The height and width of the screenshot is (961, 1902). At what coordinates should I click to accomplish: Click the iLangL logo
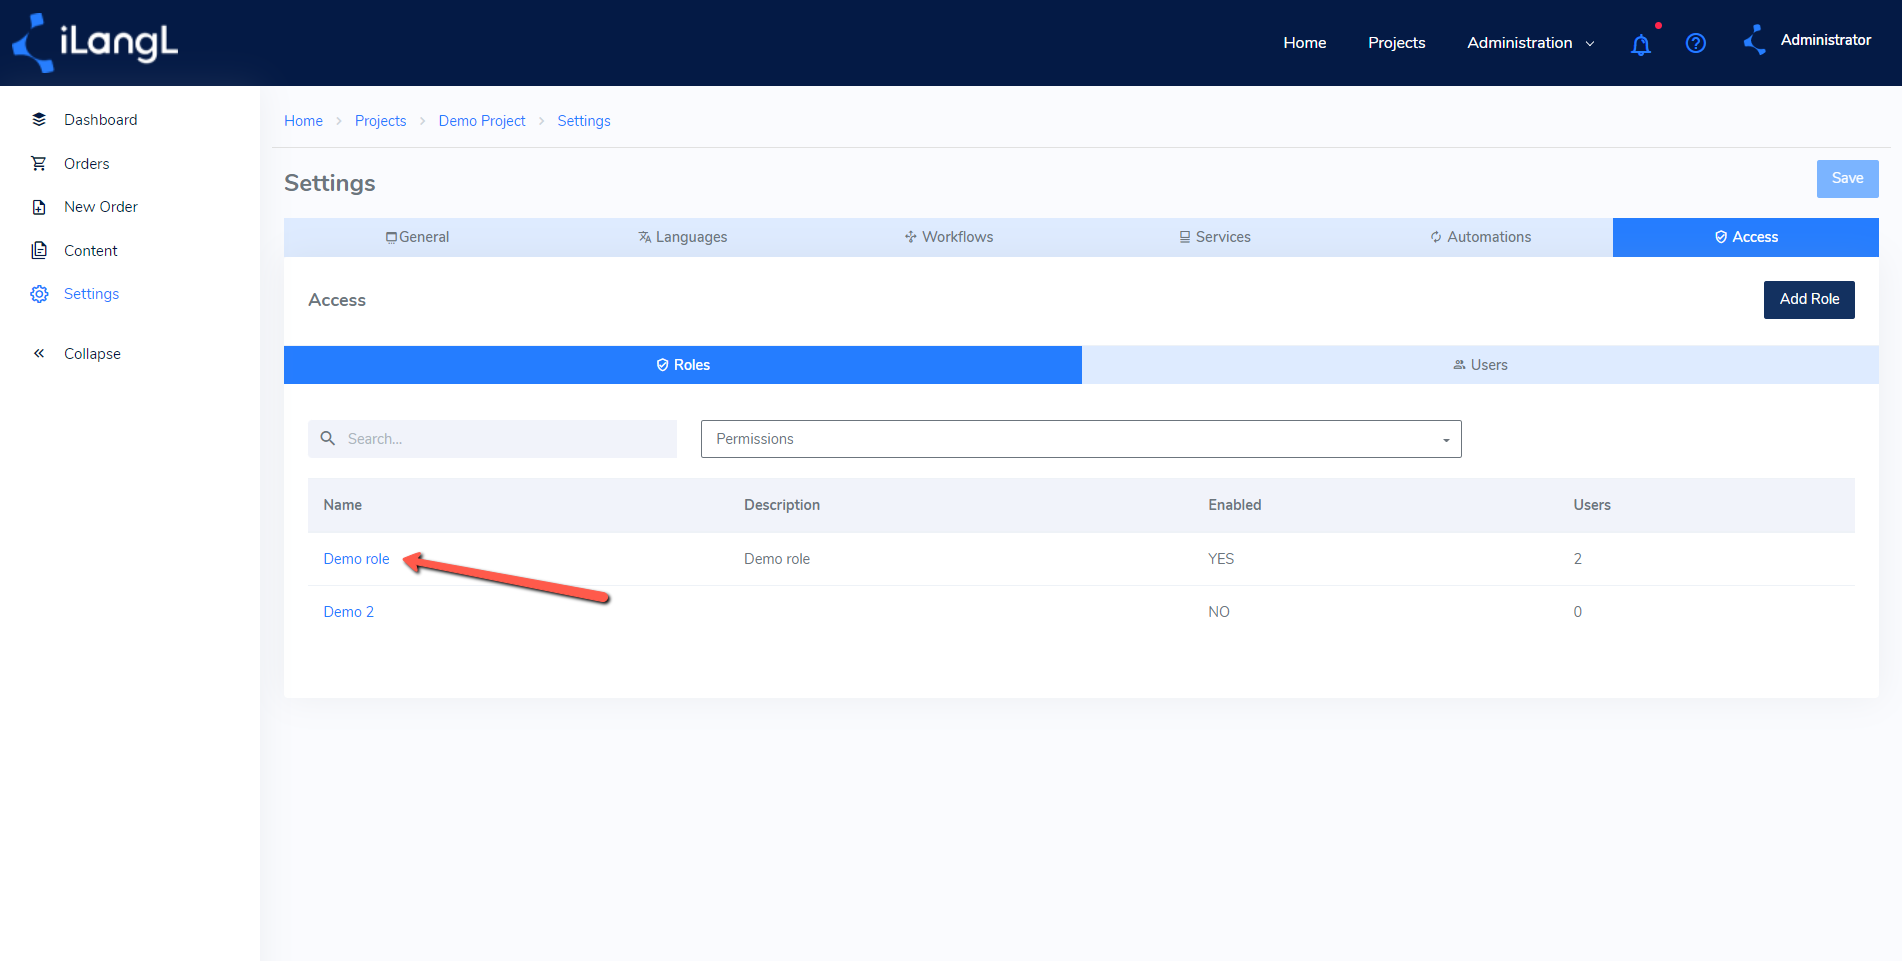(x=95, y=42)
